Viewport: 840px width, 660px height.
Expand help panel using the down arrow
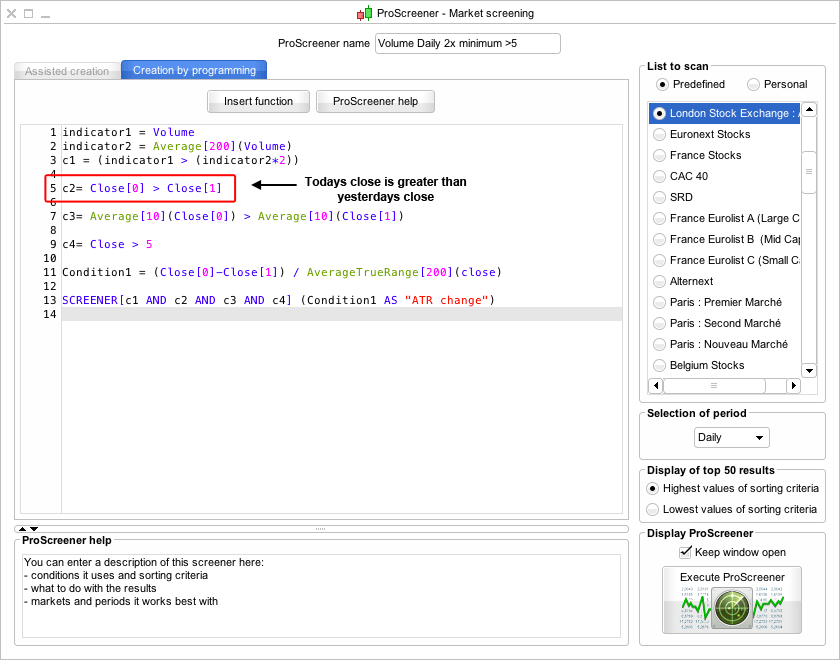coord(33,528)
